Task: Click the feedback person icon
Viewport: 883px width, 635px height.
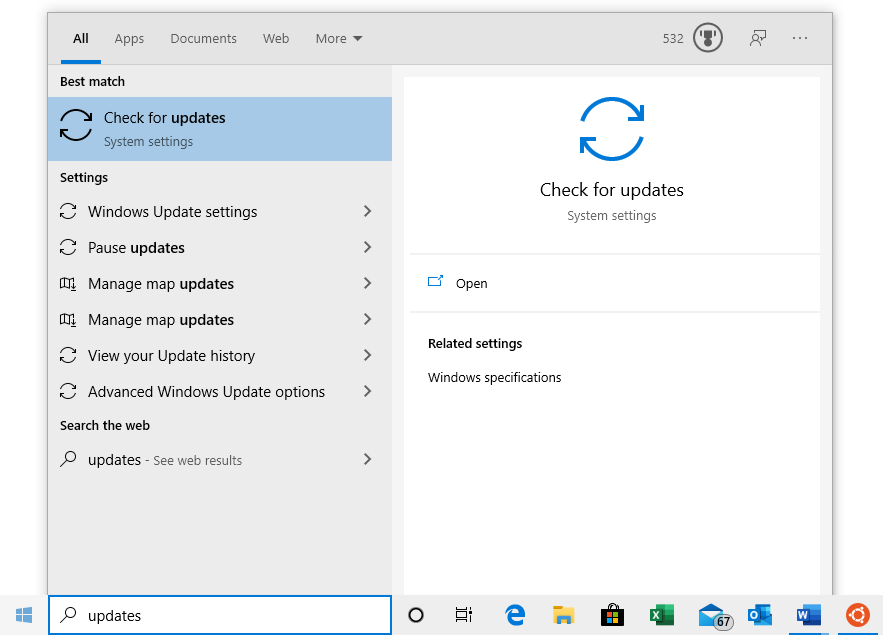Action: [x=758, y=39]
